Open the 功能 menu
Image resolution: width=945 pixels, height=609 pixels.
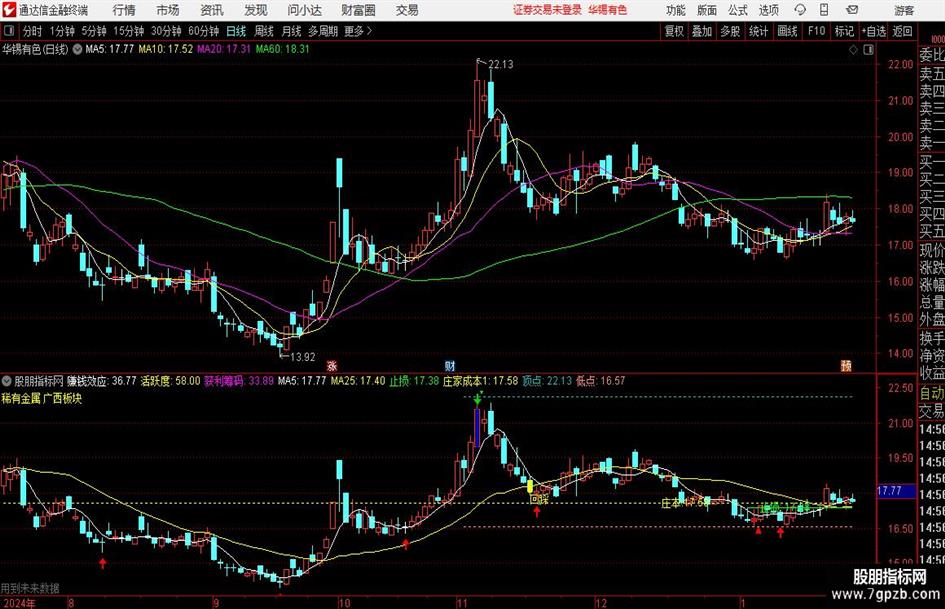676,10
